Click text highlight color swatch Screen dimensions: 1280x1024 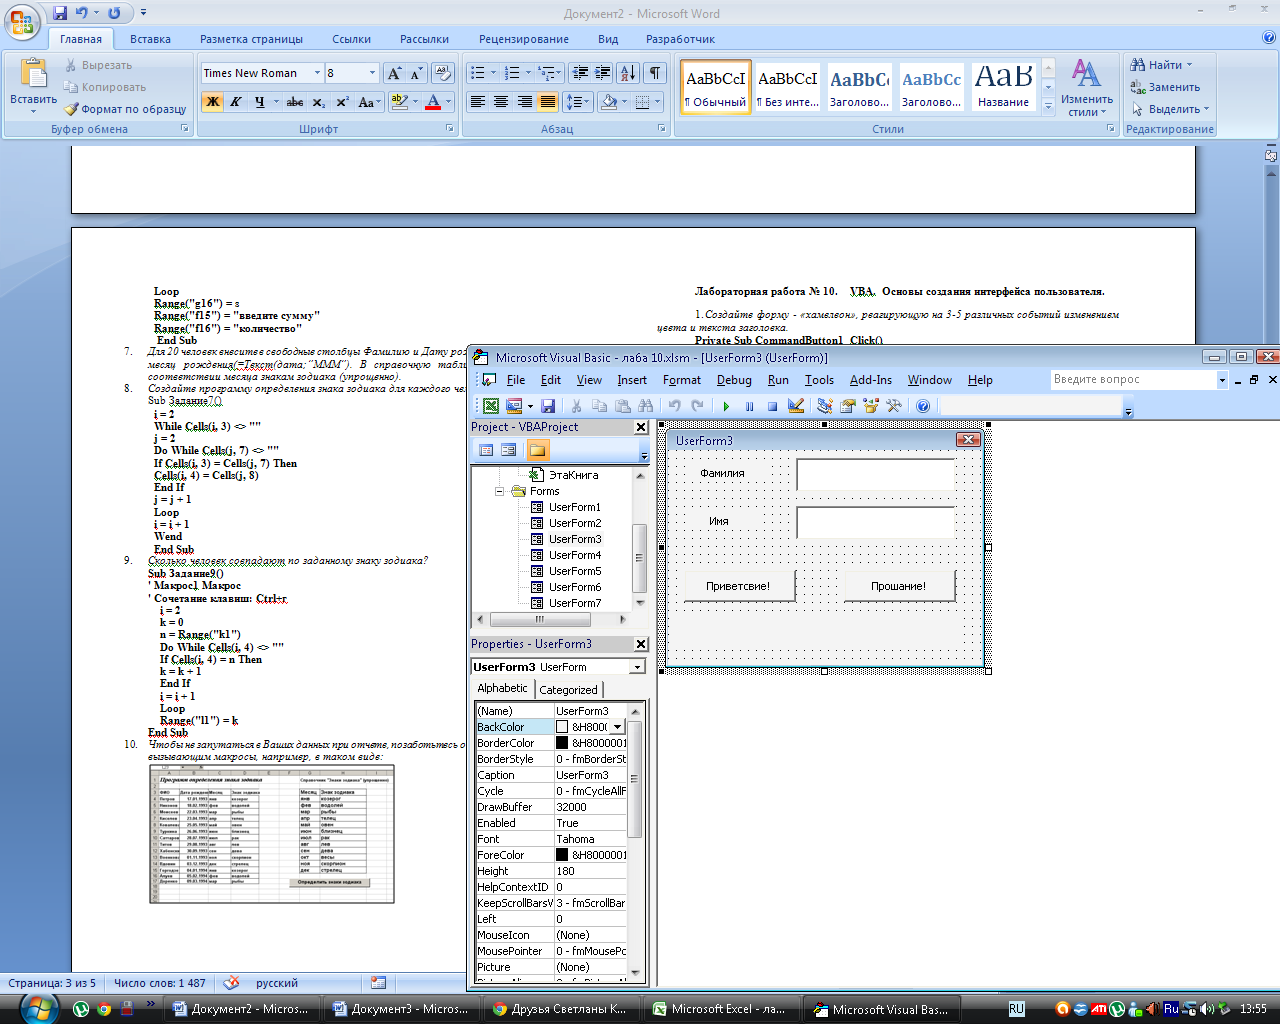(399, 102)
